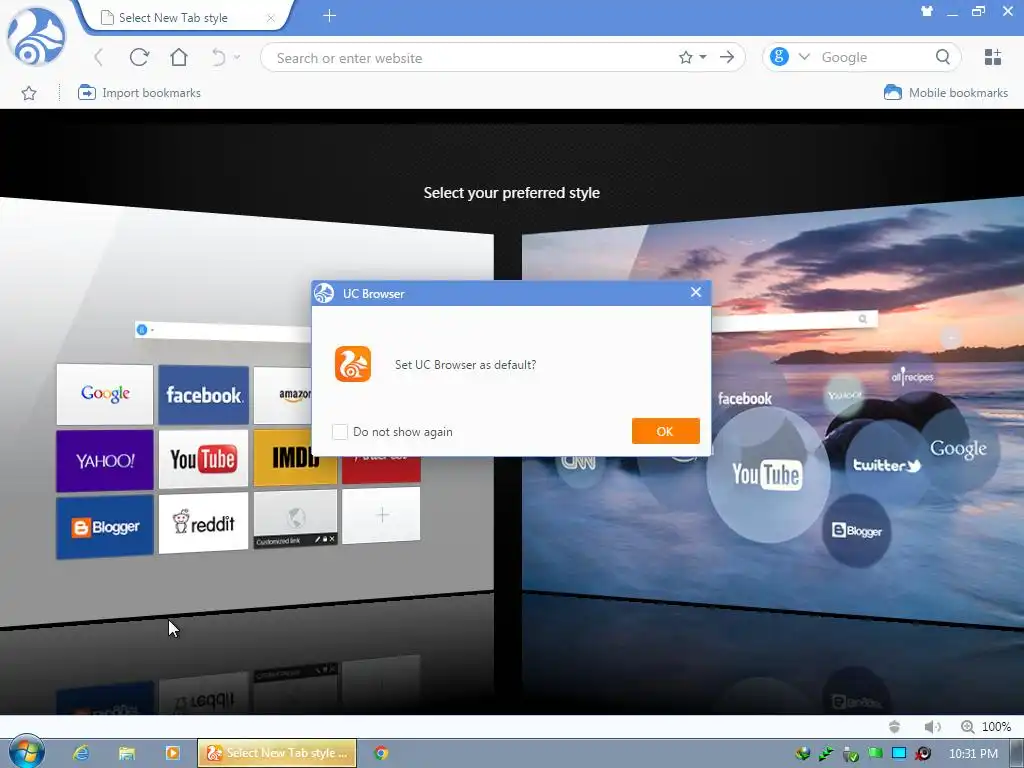Screen dimensions: 1024x768
Task: Click the YAHOO! tile in grid preview
Action: [x=104, y=460]
